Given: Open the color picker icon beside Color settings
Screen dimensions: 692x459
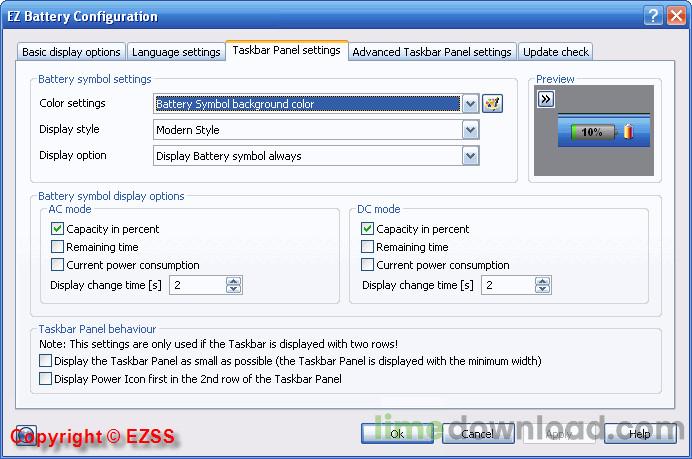Looking at the screenshot, I should [491, 104].
